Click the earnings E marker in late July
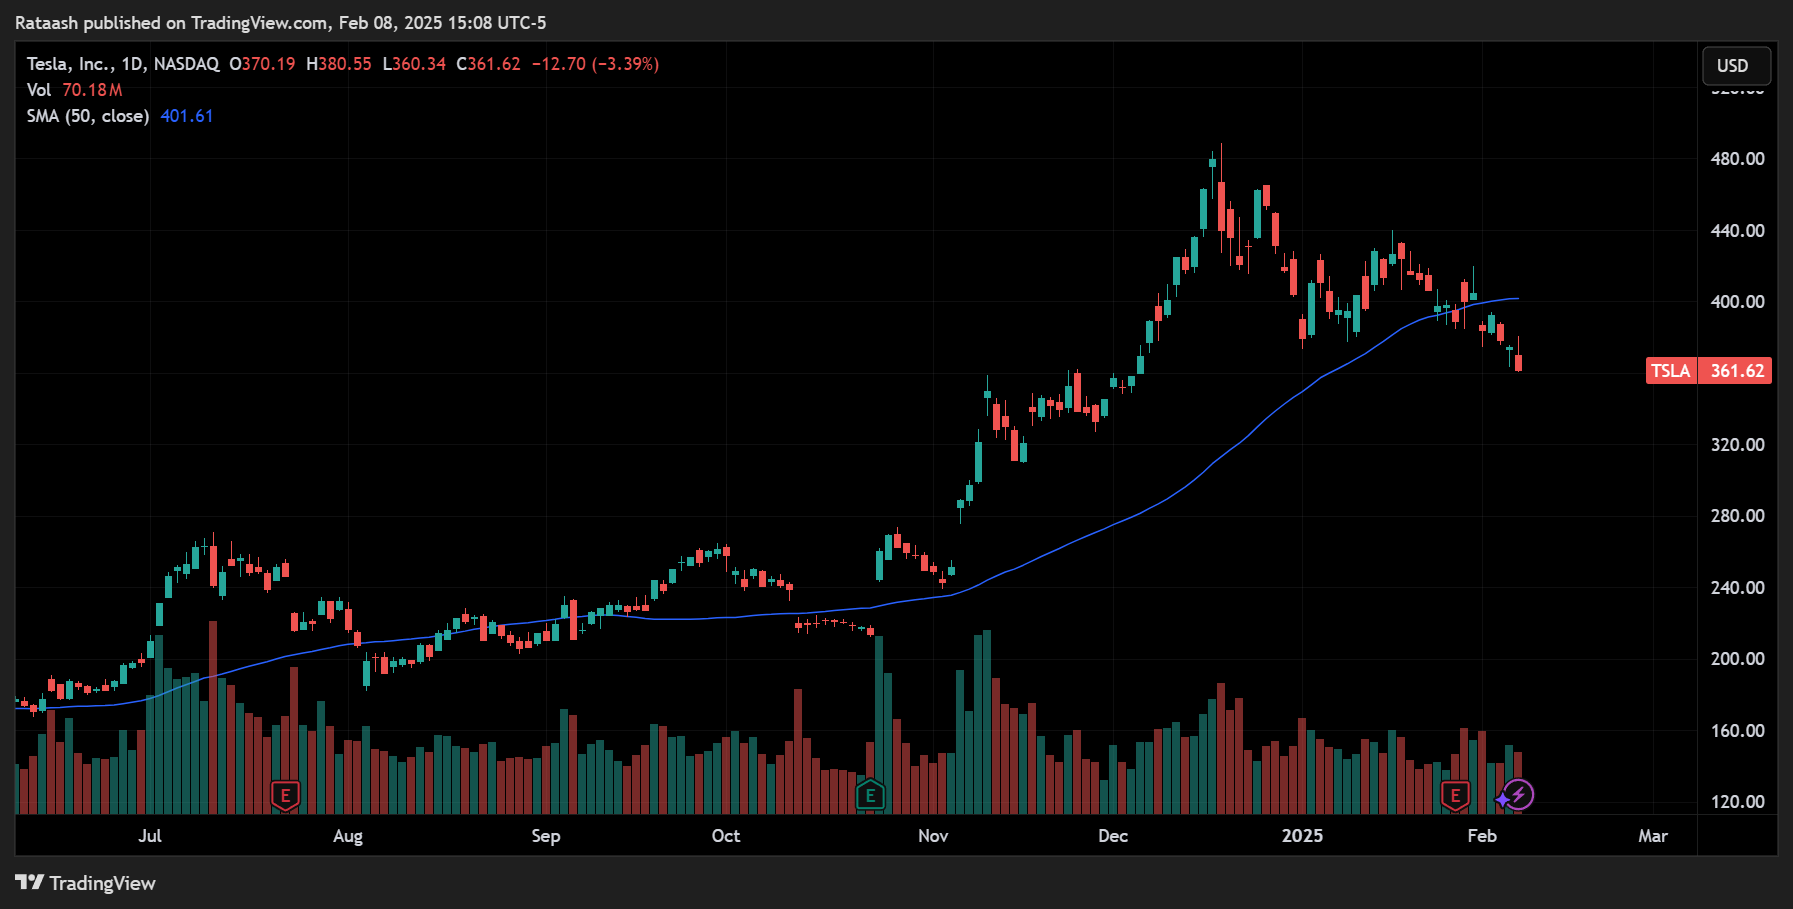 tap(286, 796)
